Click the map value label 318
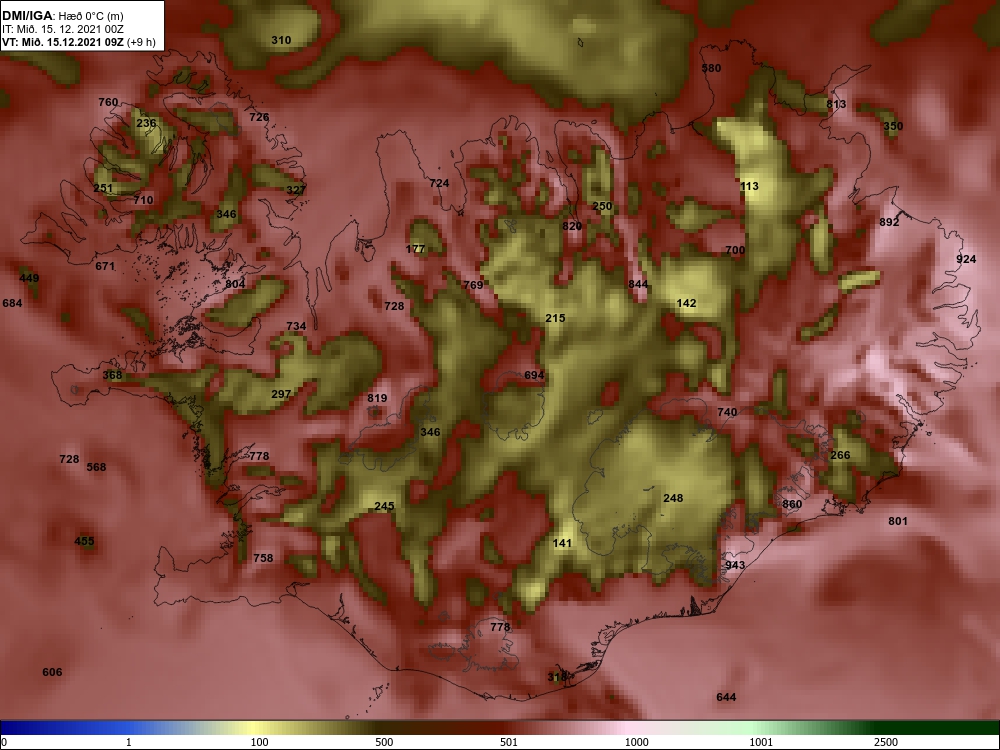1000x750 pixels. [x=557, y=677]
